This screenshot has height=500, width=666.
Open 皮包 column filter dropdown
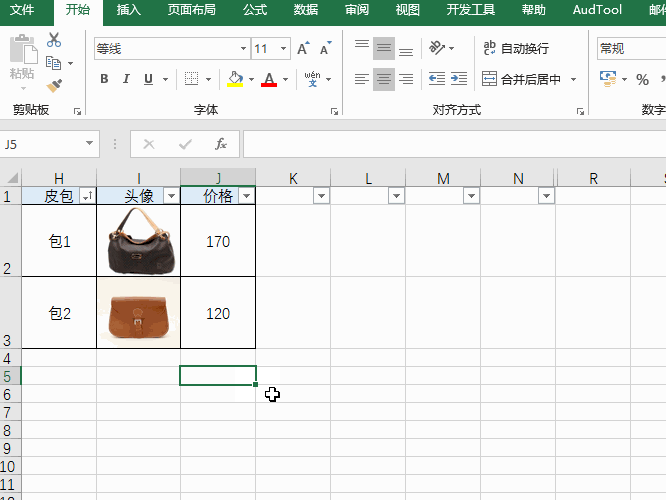(88, 196)
